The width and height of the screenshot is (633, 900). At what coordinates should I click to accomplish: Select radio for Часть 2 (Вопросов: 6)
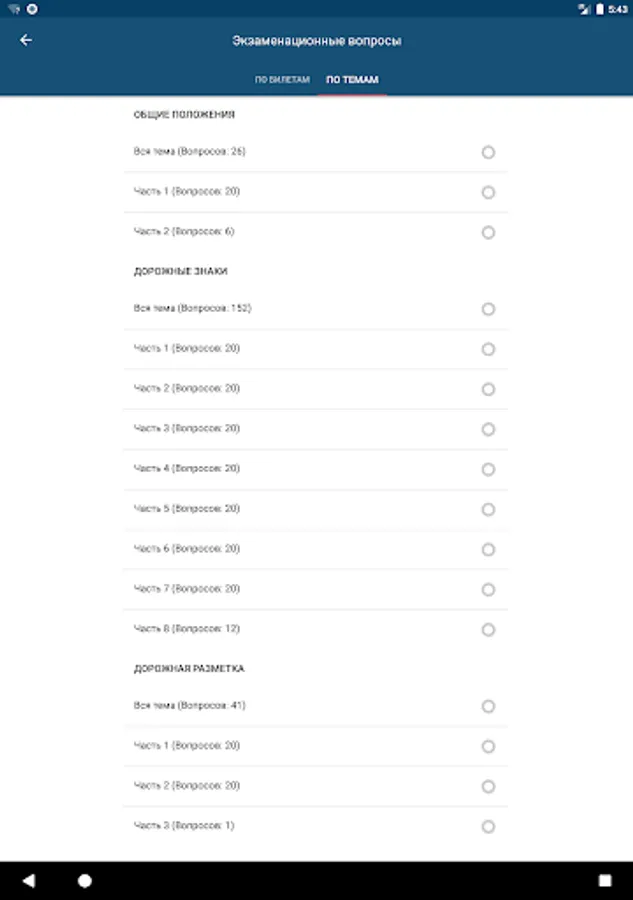pyautogui.click(x=488, y=232)
